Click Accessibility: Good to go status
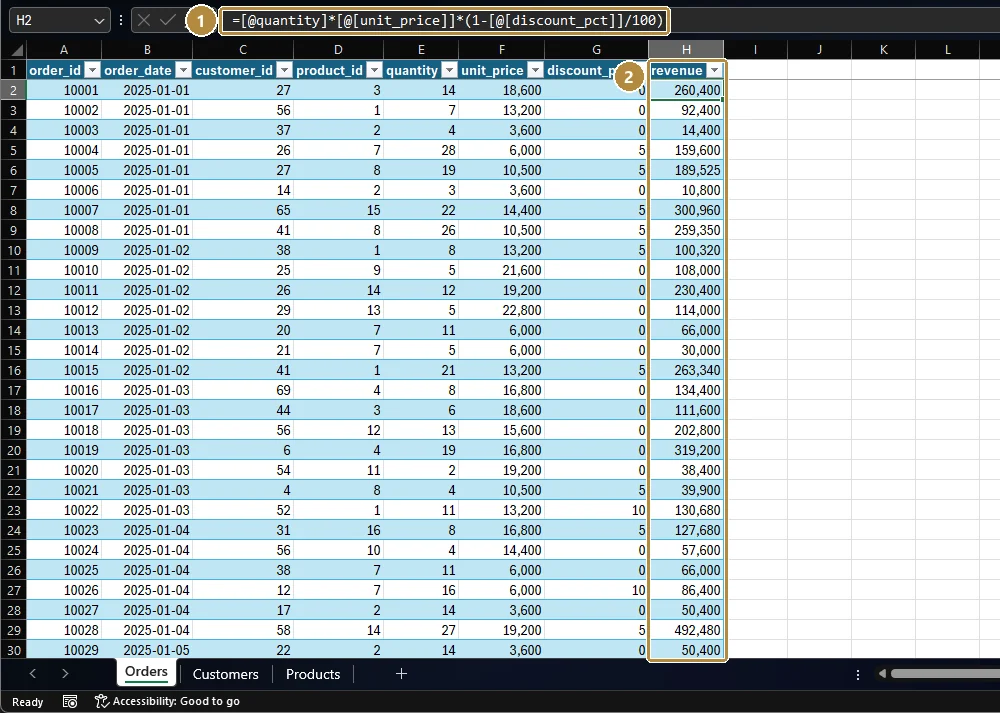This screenshot has height=713, width=1000. point(176,702)
